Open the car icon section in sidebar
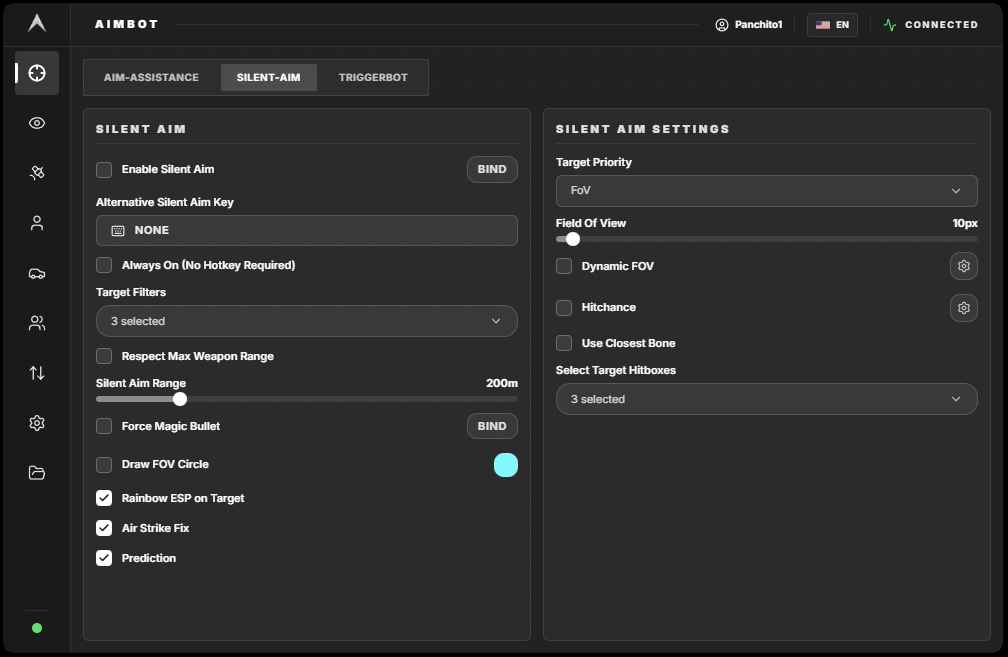Screen dimensions: 1008x657 37,273
